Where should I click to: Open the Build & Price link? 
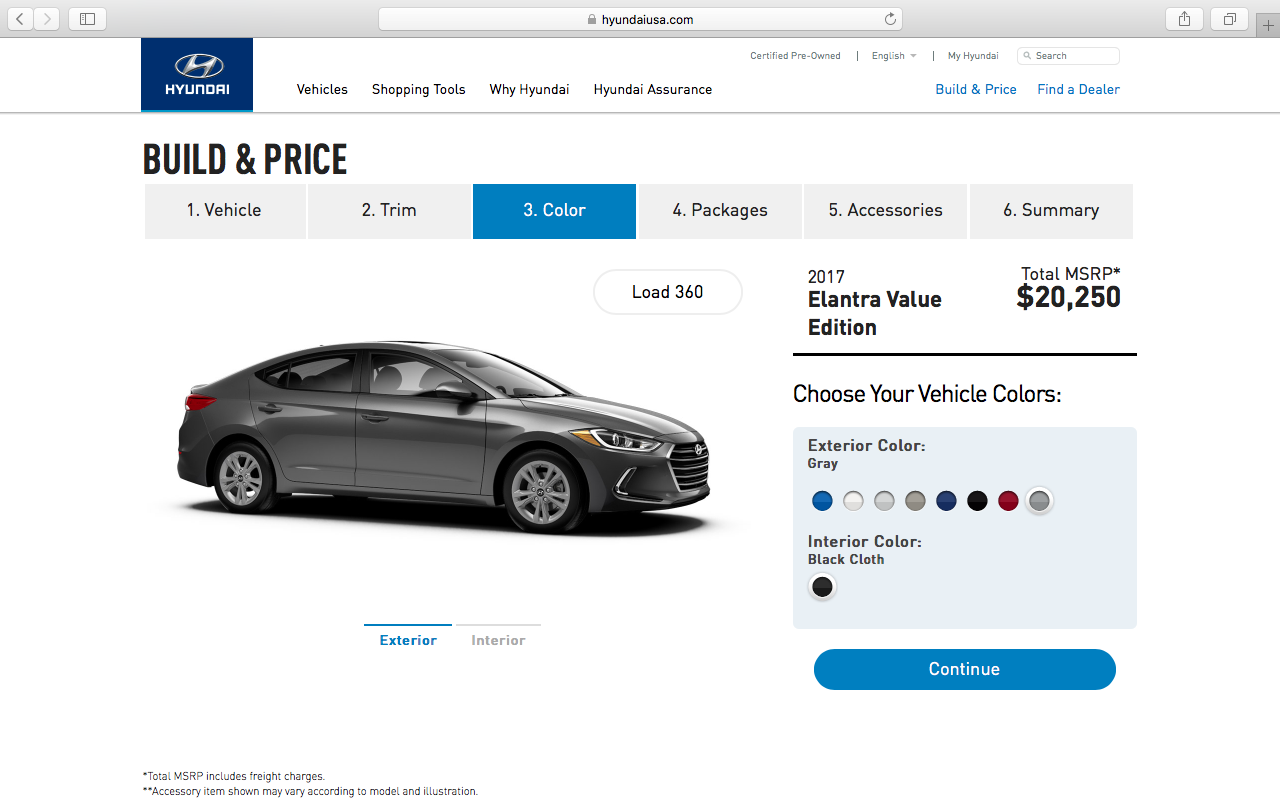pyautogui.click(x=976, y=89)
